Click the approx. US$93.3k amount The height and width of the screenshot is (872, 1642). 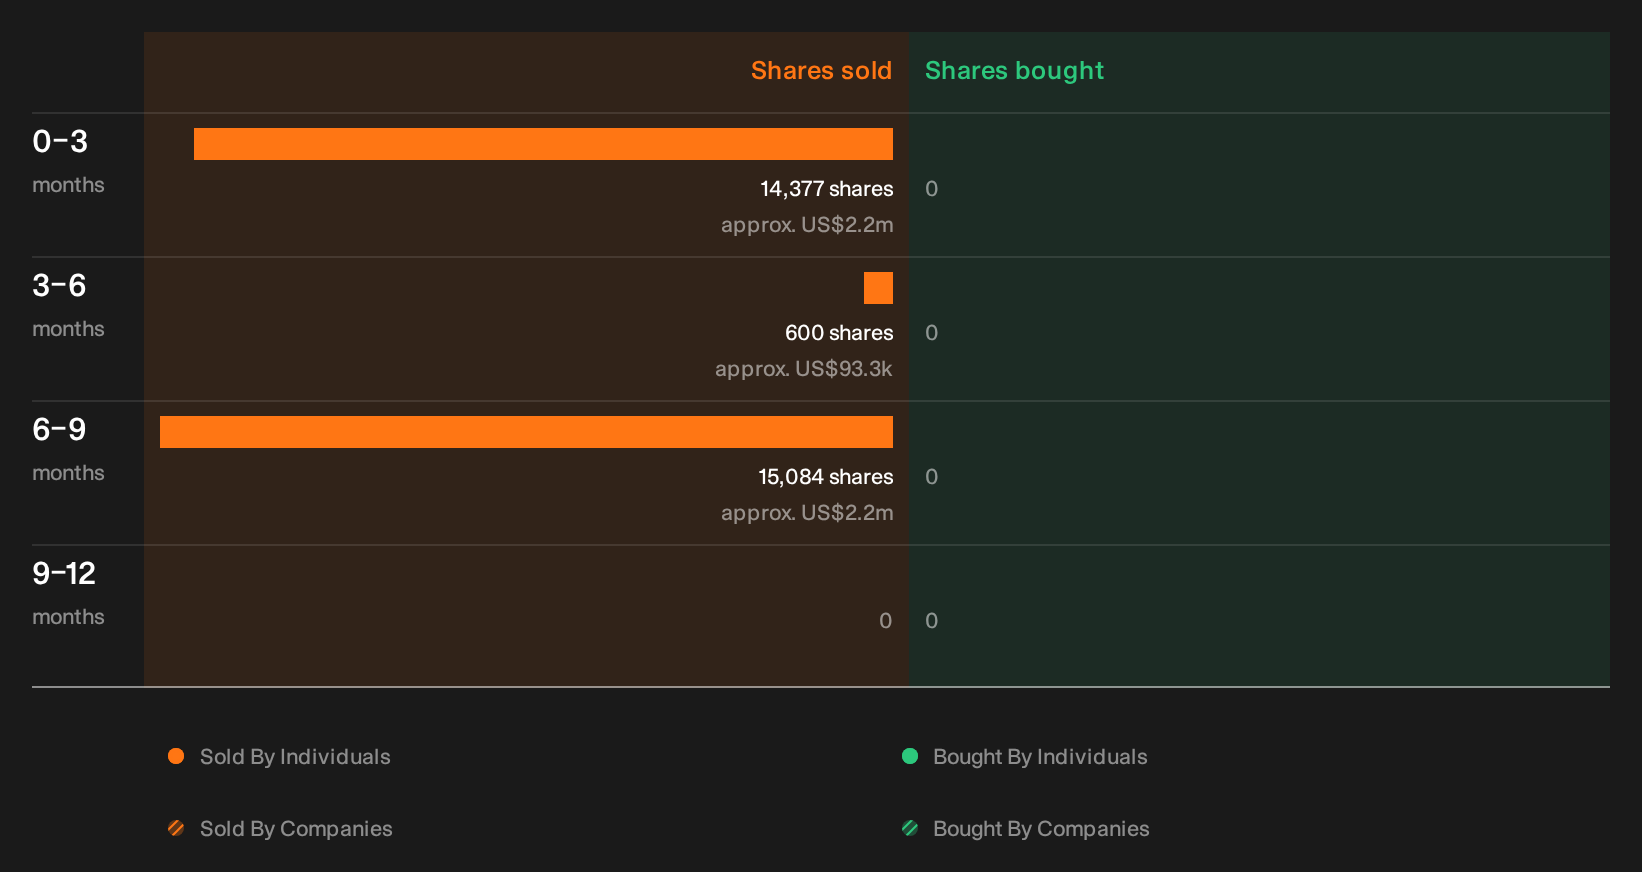[x=804, y=369]
